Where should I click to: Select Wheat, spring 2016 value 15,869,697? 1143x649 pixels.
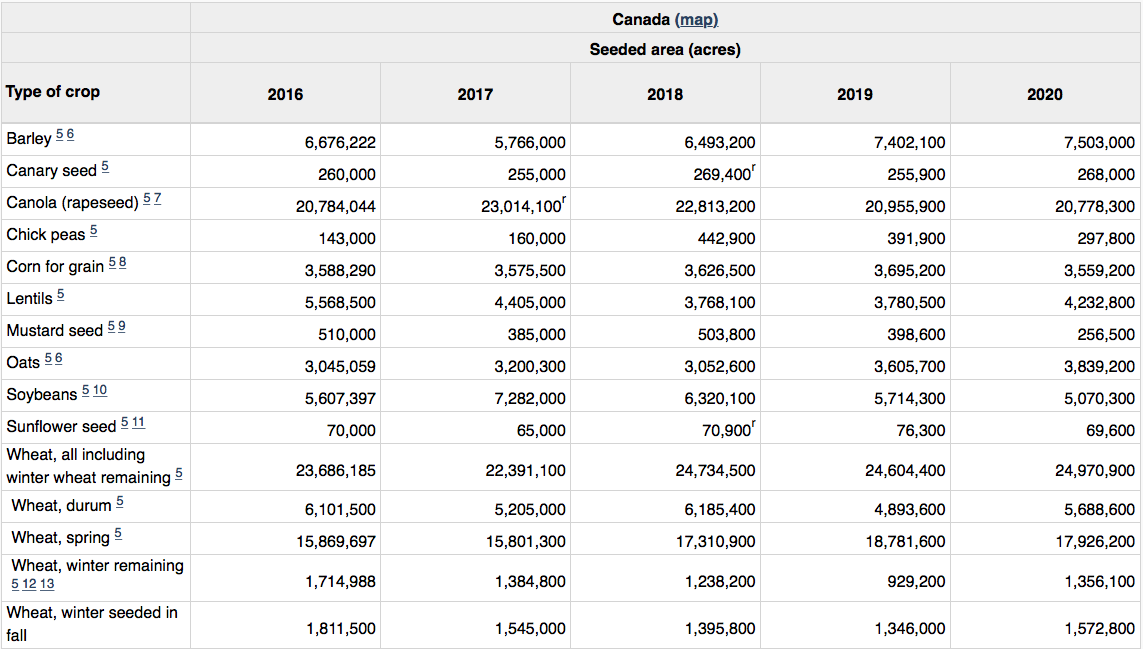(x=335, y=542)
